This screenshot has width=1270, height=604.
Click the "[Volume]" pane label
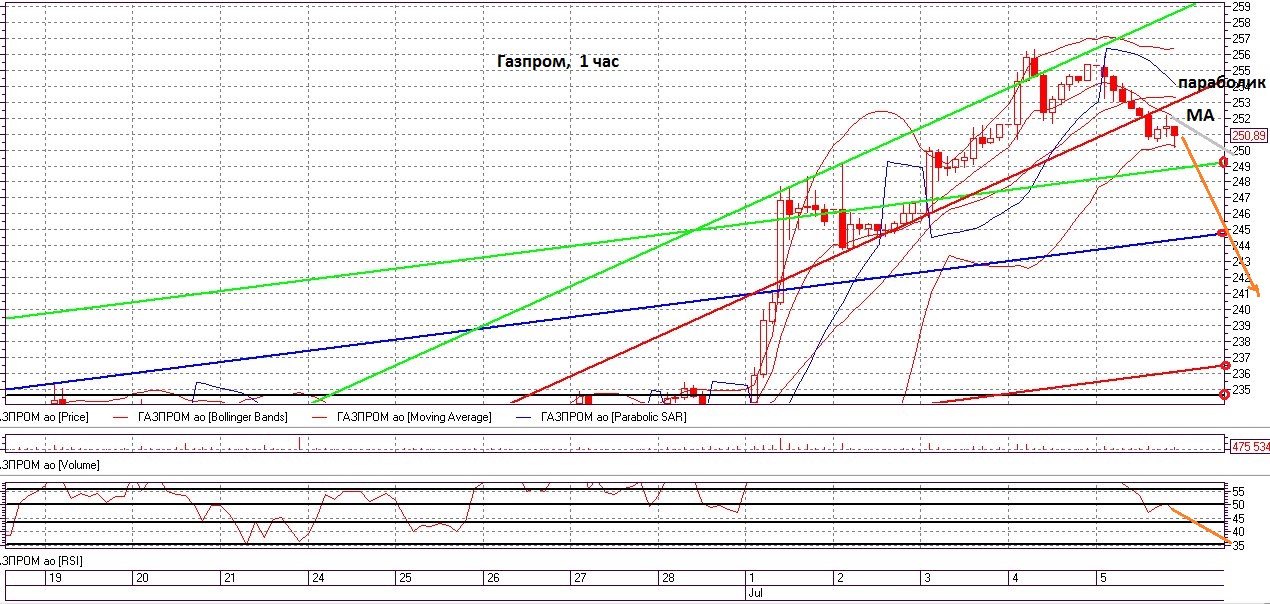tap(50, 466)
